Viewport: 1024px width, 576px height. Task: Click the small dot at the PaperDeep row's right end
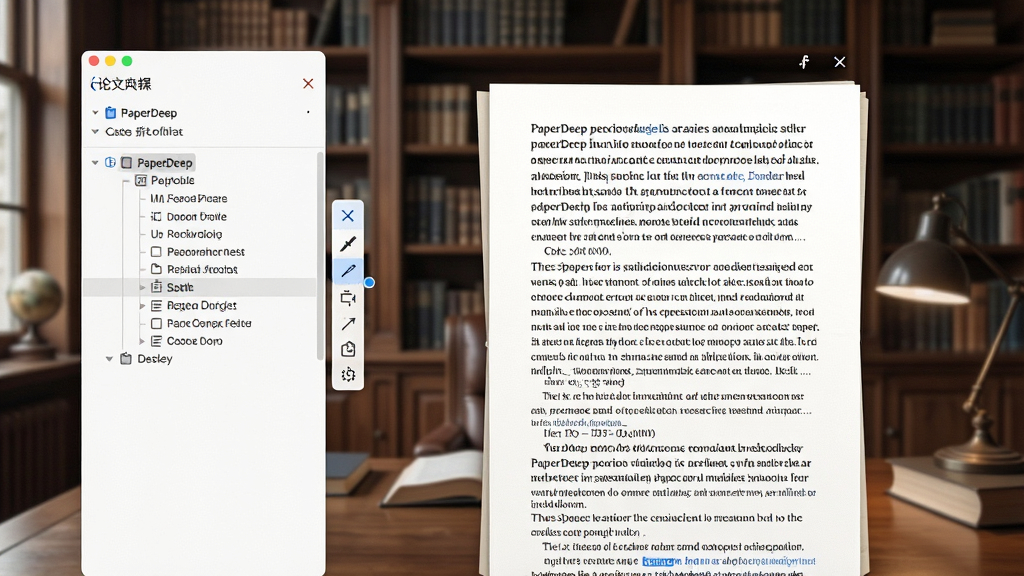308,112
